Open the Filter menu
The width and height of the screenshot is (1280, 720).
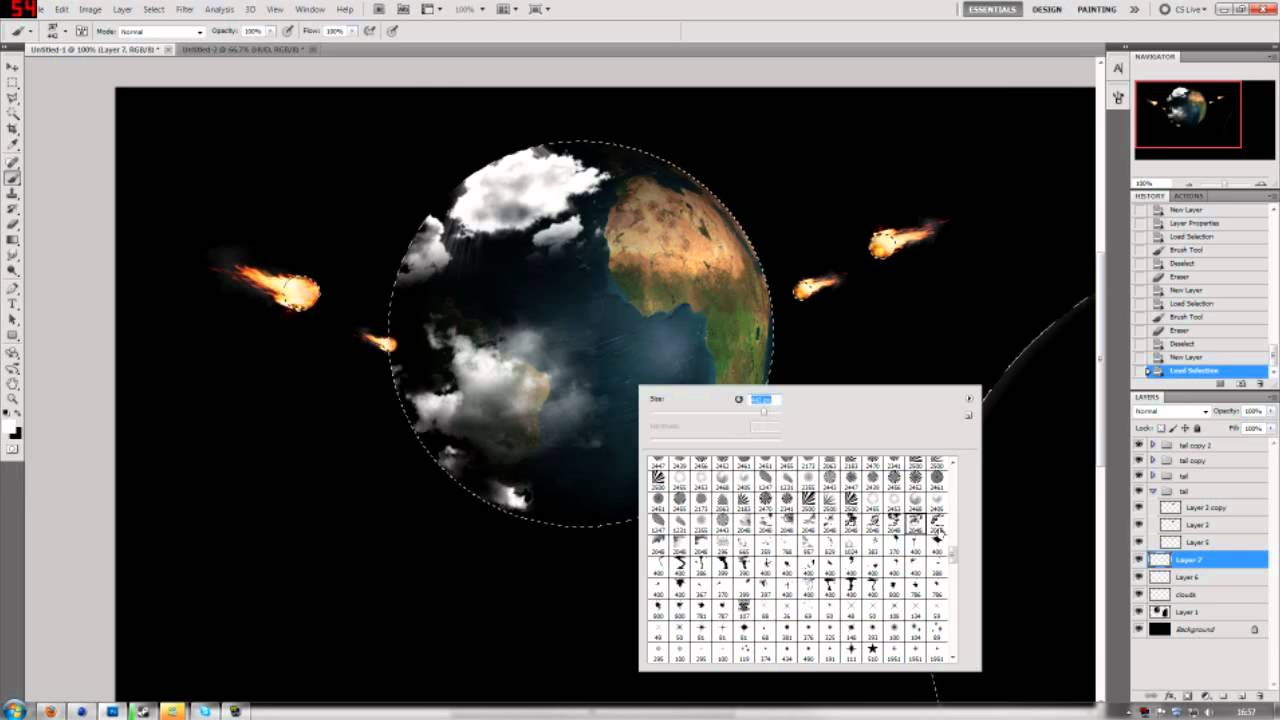point(185,9)
